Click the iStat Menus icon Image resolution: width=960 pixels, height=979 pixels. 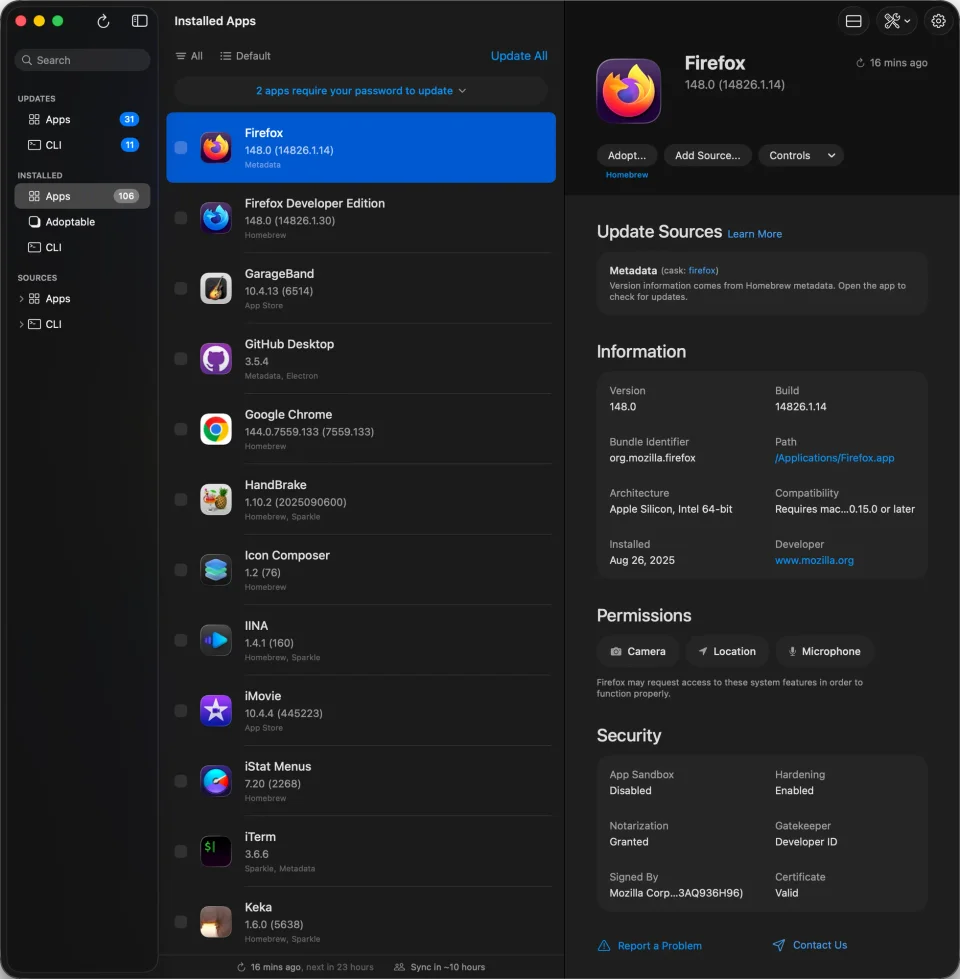[x=216, y=781]
